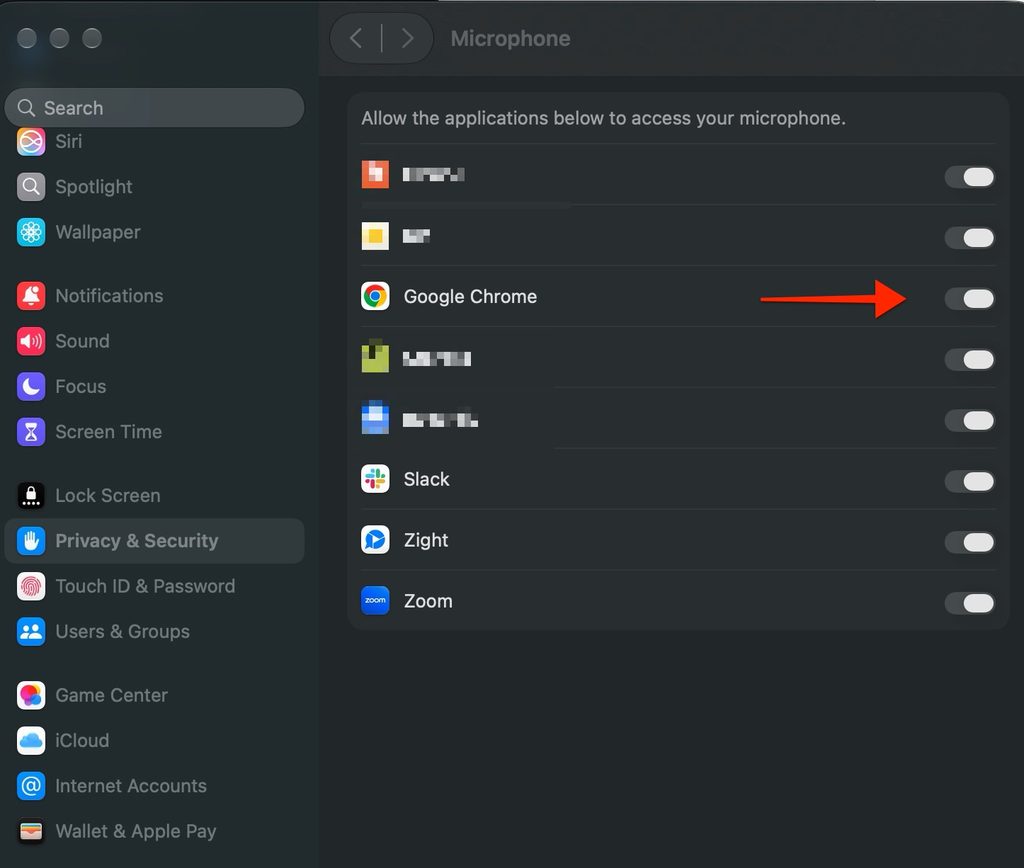Click the Zight app icon
Viewport: 1024px width, 868px height.
tap(375, 540)
